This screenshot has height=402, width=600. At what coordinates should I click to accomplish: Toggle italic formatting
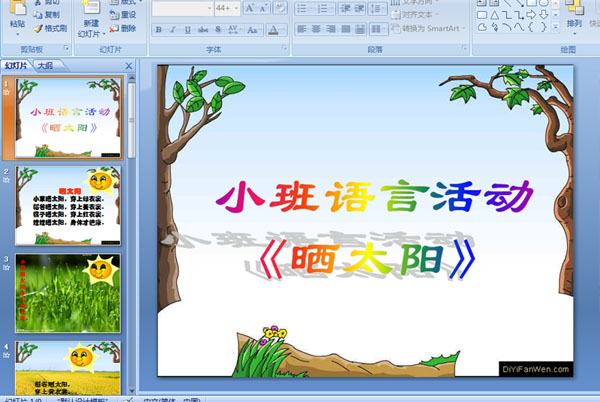173,30
